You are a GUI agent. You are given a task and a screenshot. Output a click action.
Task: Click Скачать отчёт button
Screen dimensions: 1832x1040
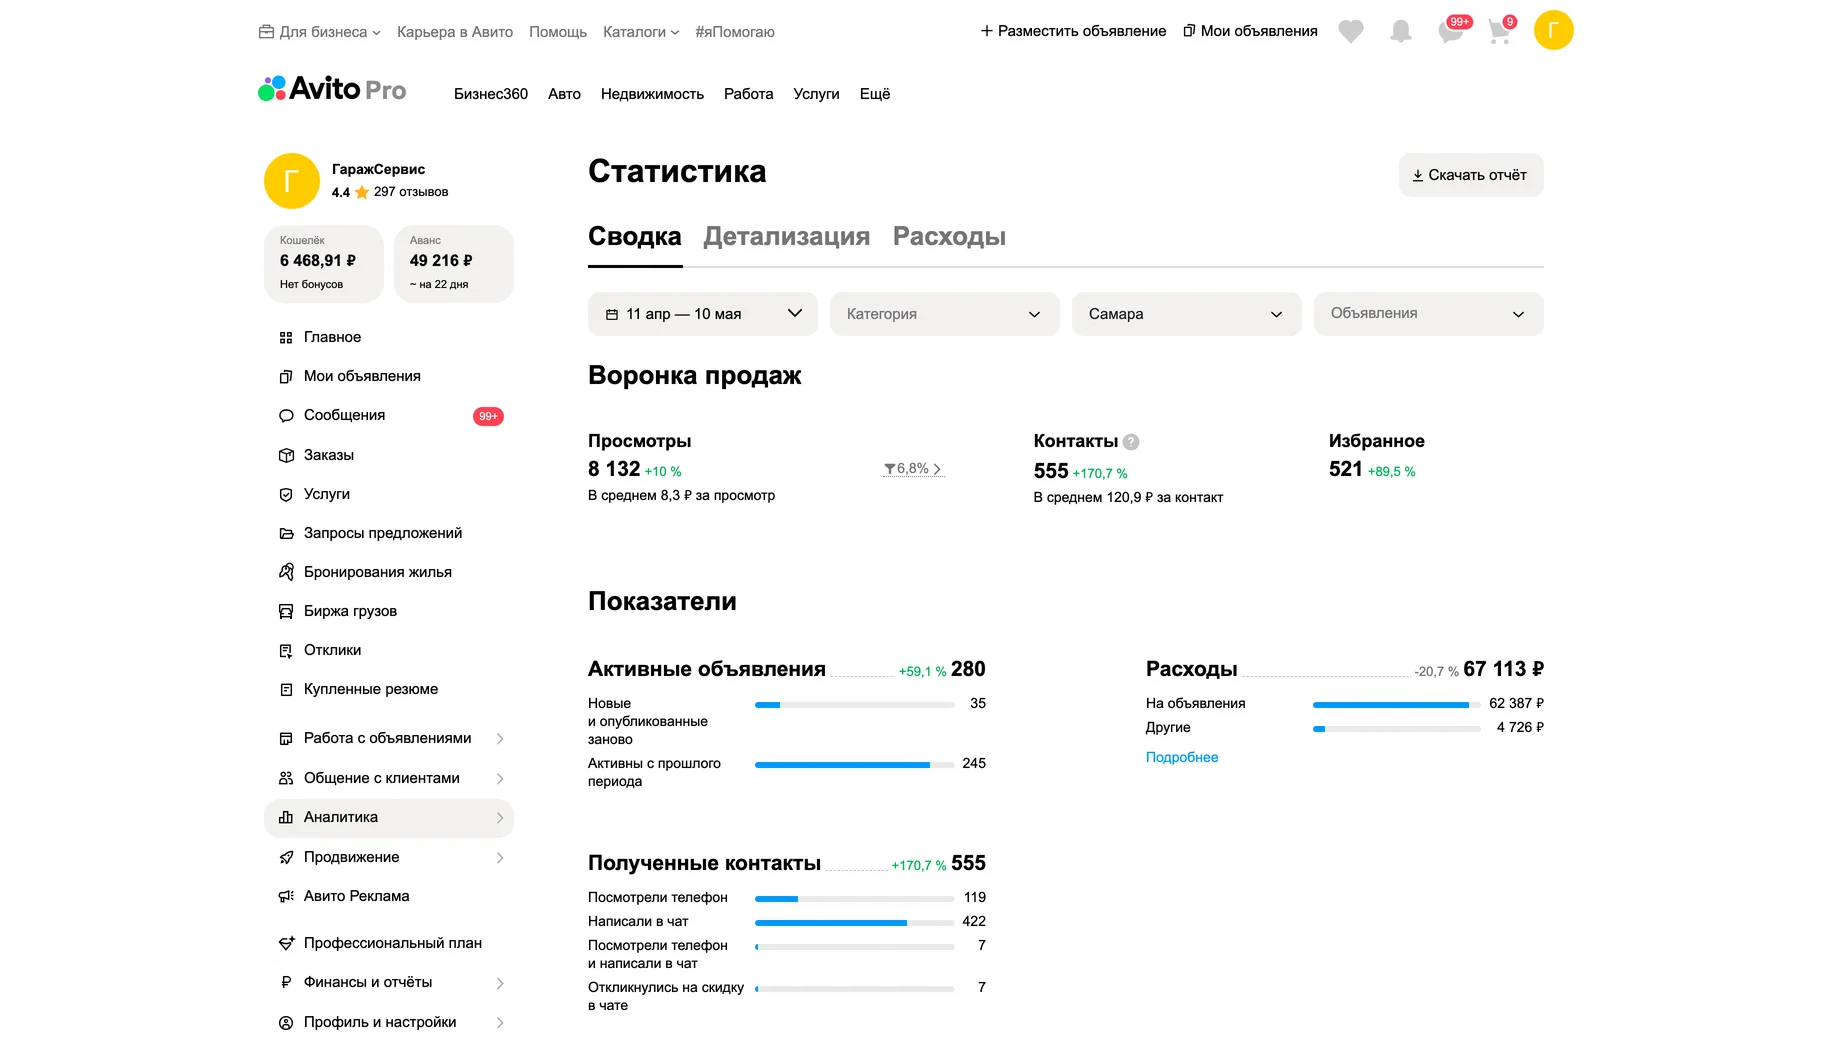(x=1471, y=175)
